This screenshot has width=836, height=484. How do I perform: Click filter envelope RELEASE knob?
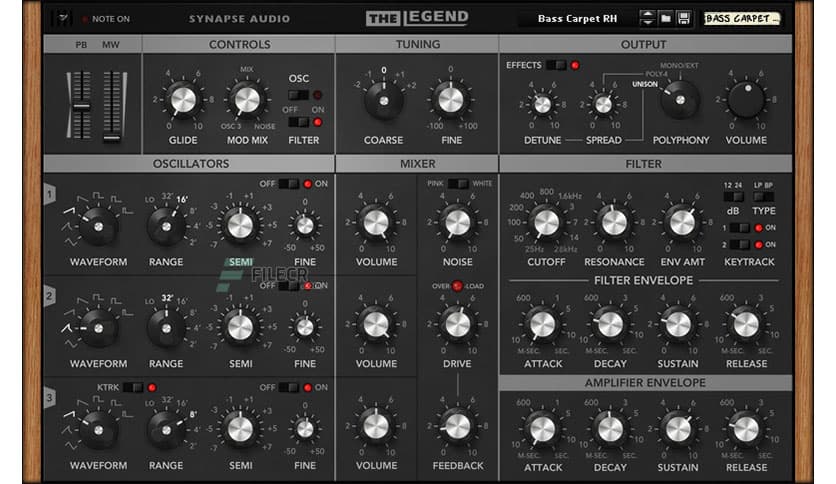746,324
